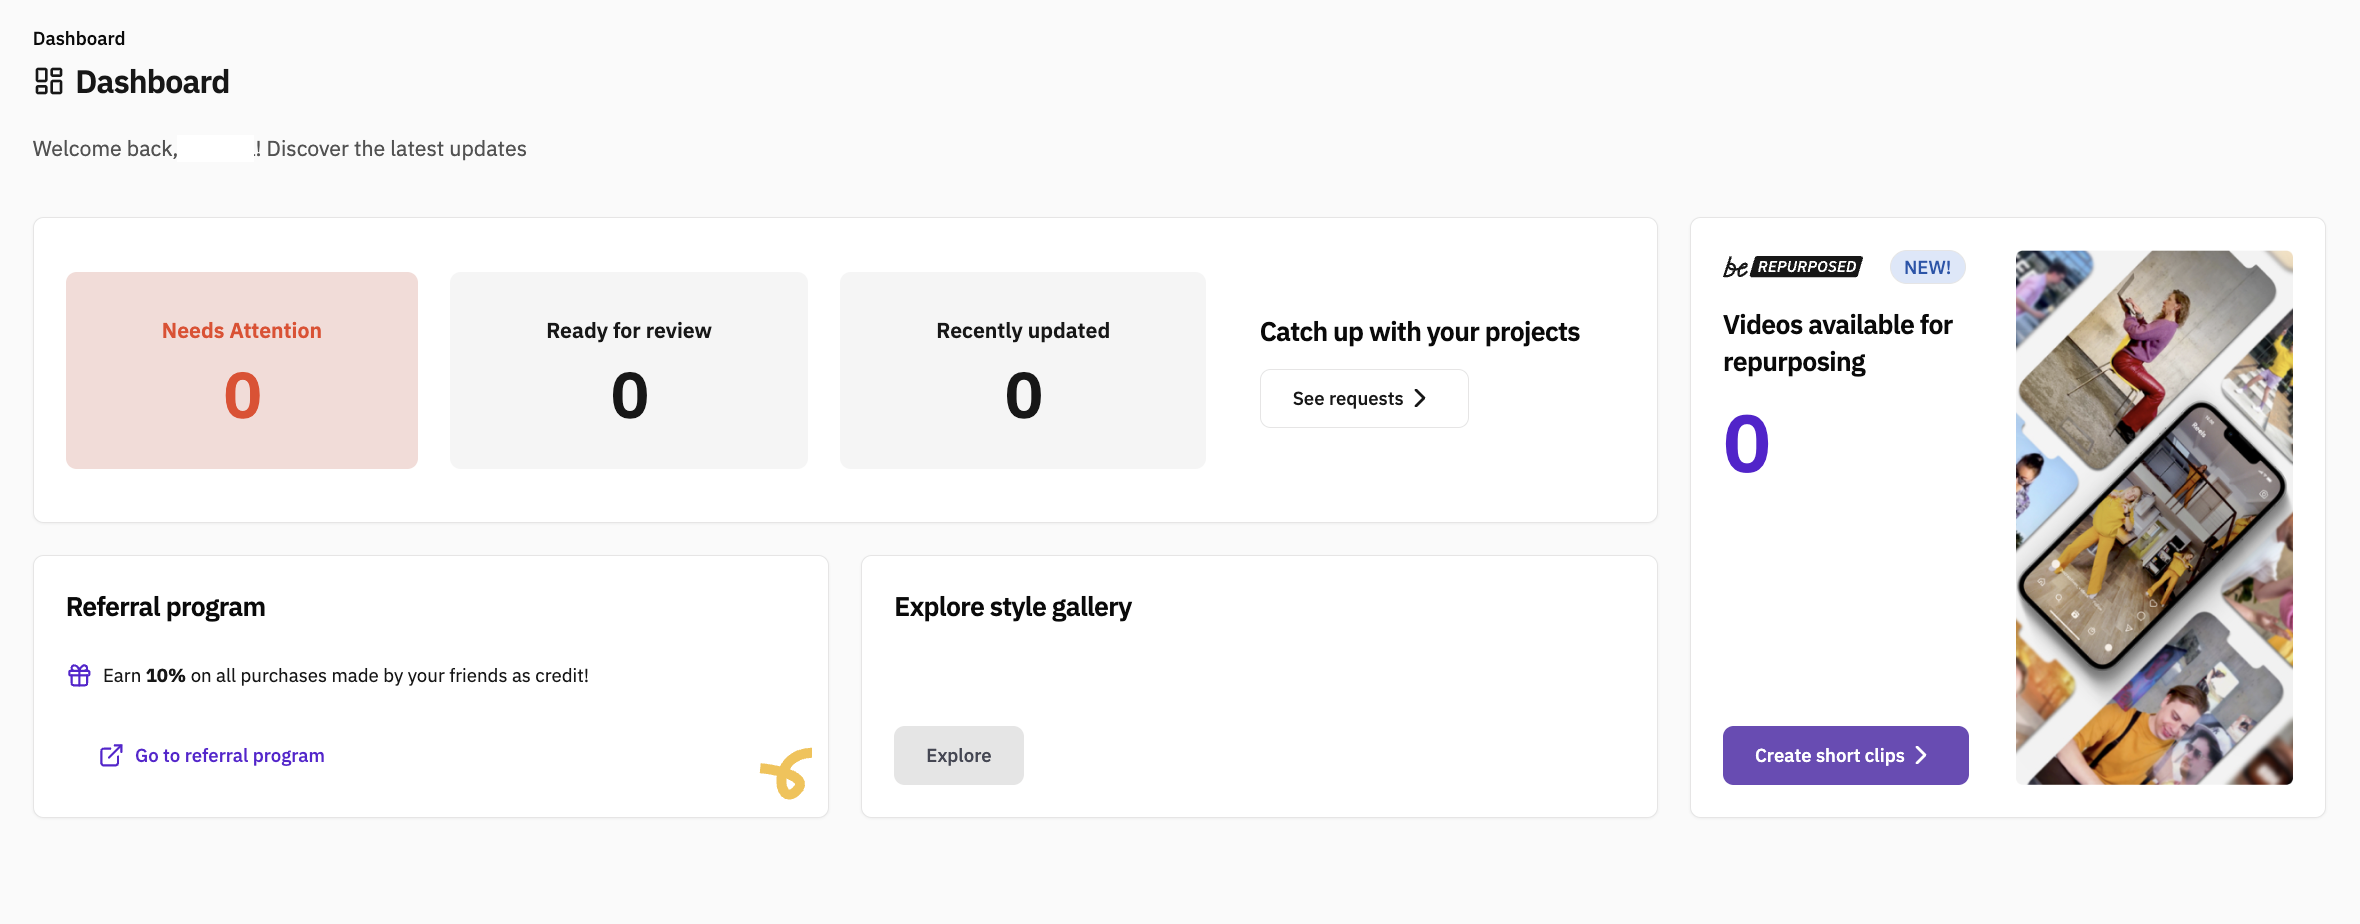
Task: Click the Earn 10% on all purchases text
Action: click(346, 676)
